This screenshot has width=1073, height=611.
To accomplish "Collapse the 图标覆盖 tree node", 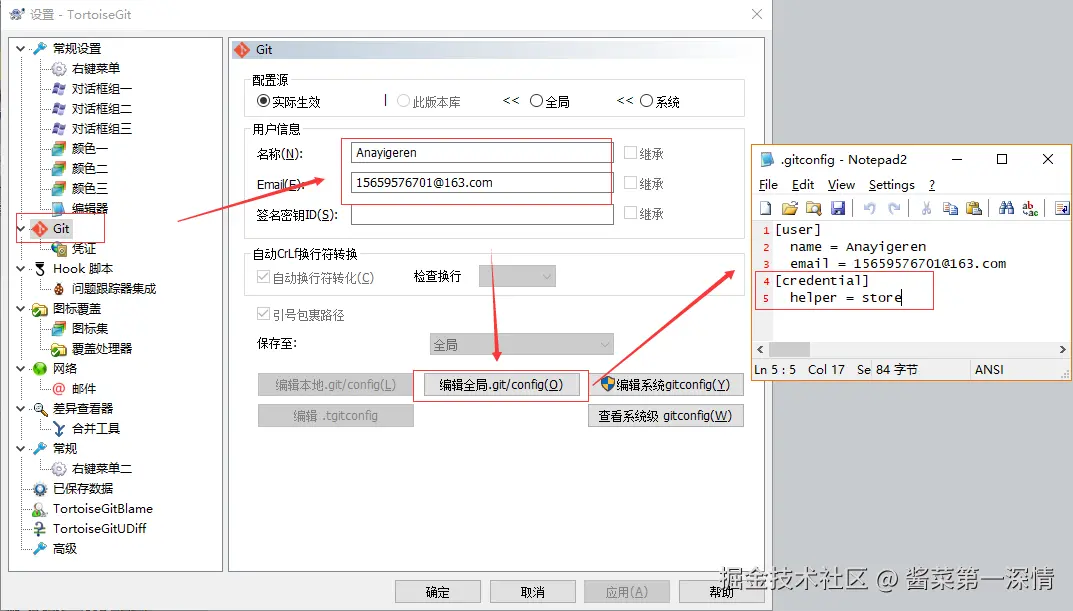I will [21, 309].
